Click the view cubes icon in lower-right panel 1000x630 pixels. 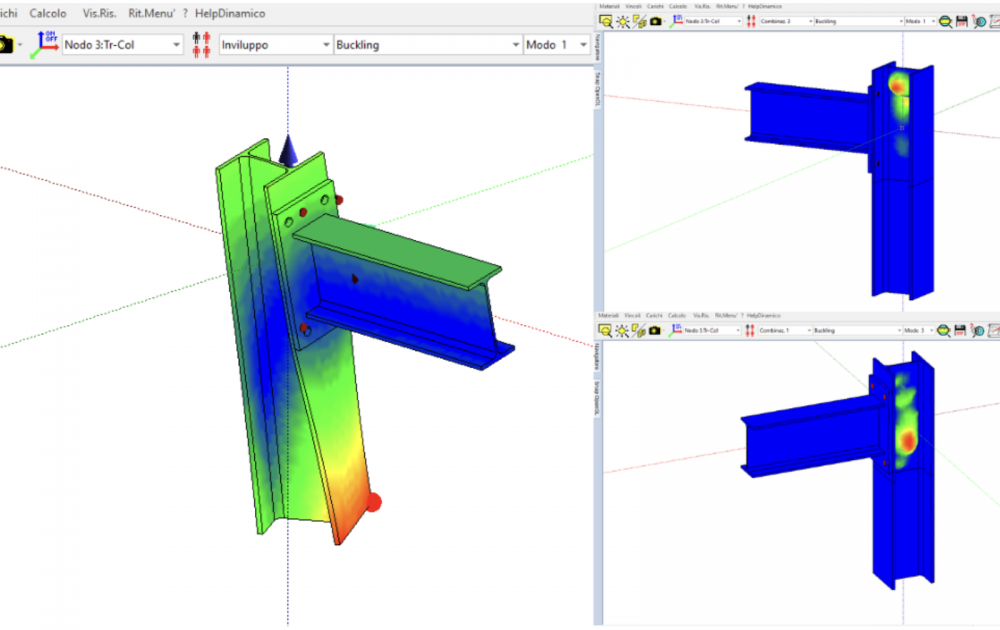tap(637, 330)
